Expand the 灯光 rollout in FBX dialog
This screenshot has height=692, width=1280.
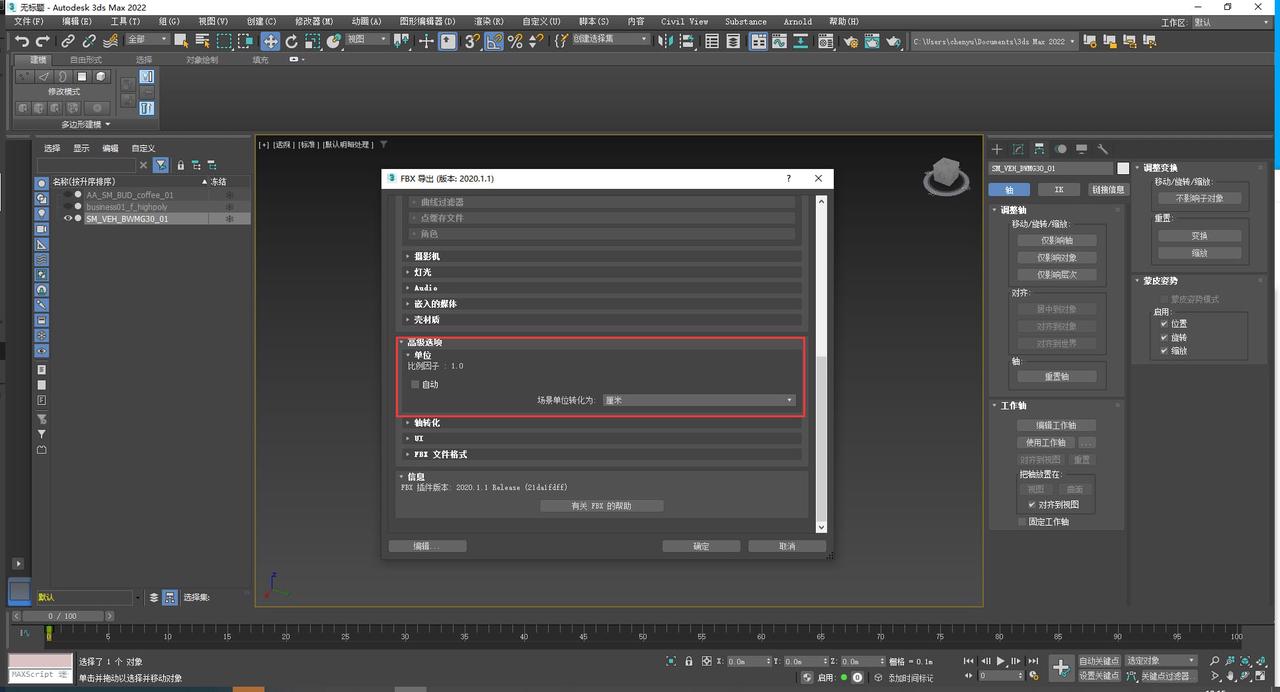click(603, 272)
